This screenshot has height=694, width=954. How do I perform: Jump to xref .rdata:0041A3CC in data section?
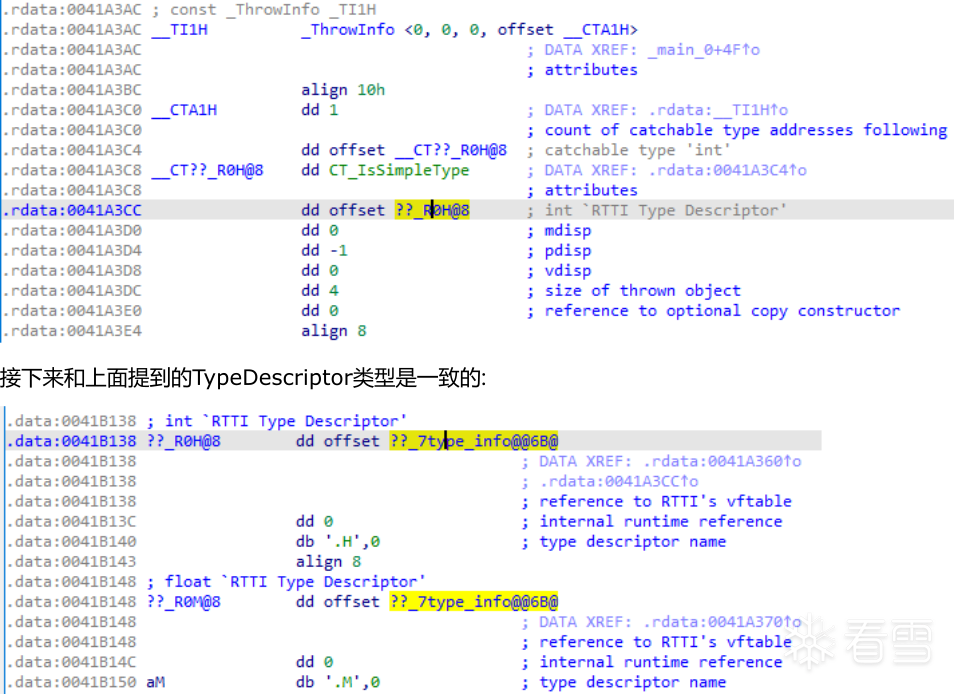click(619, 482)
